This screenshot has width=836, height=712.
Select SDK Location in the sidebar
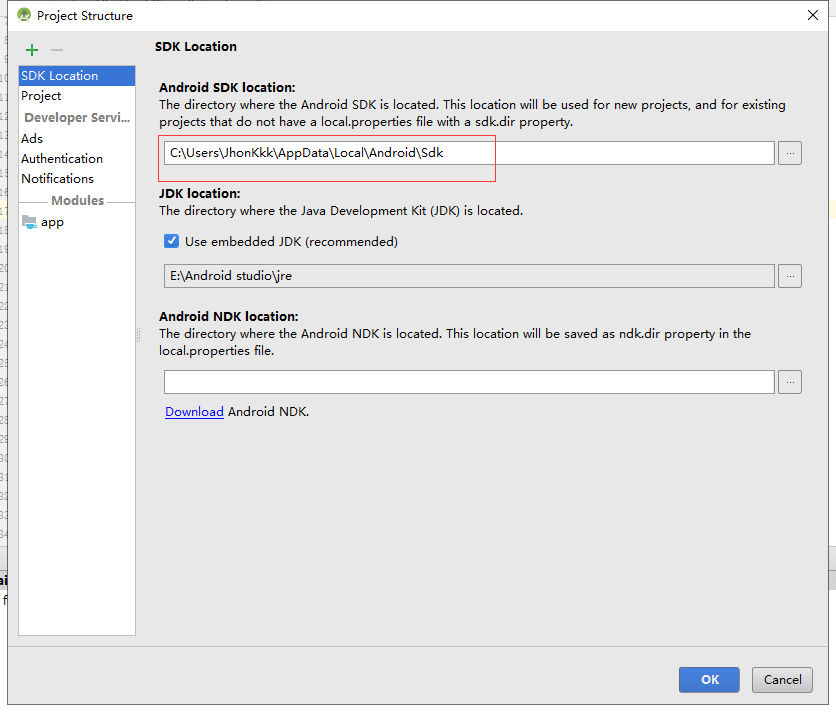[x=77, y=76]
